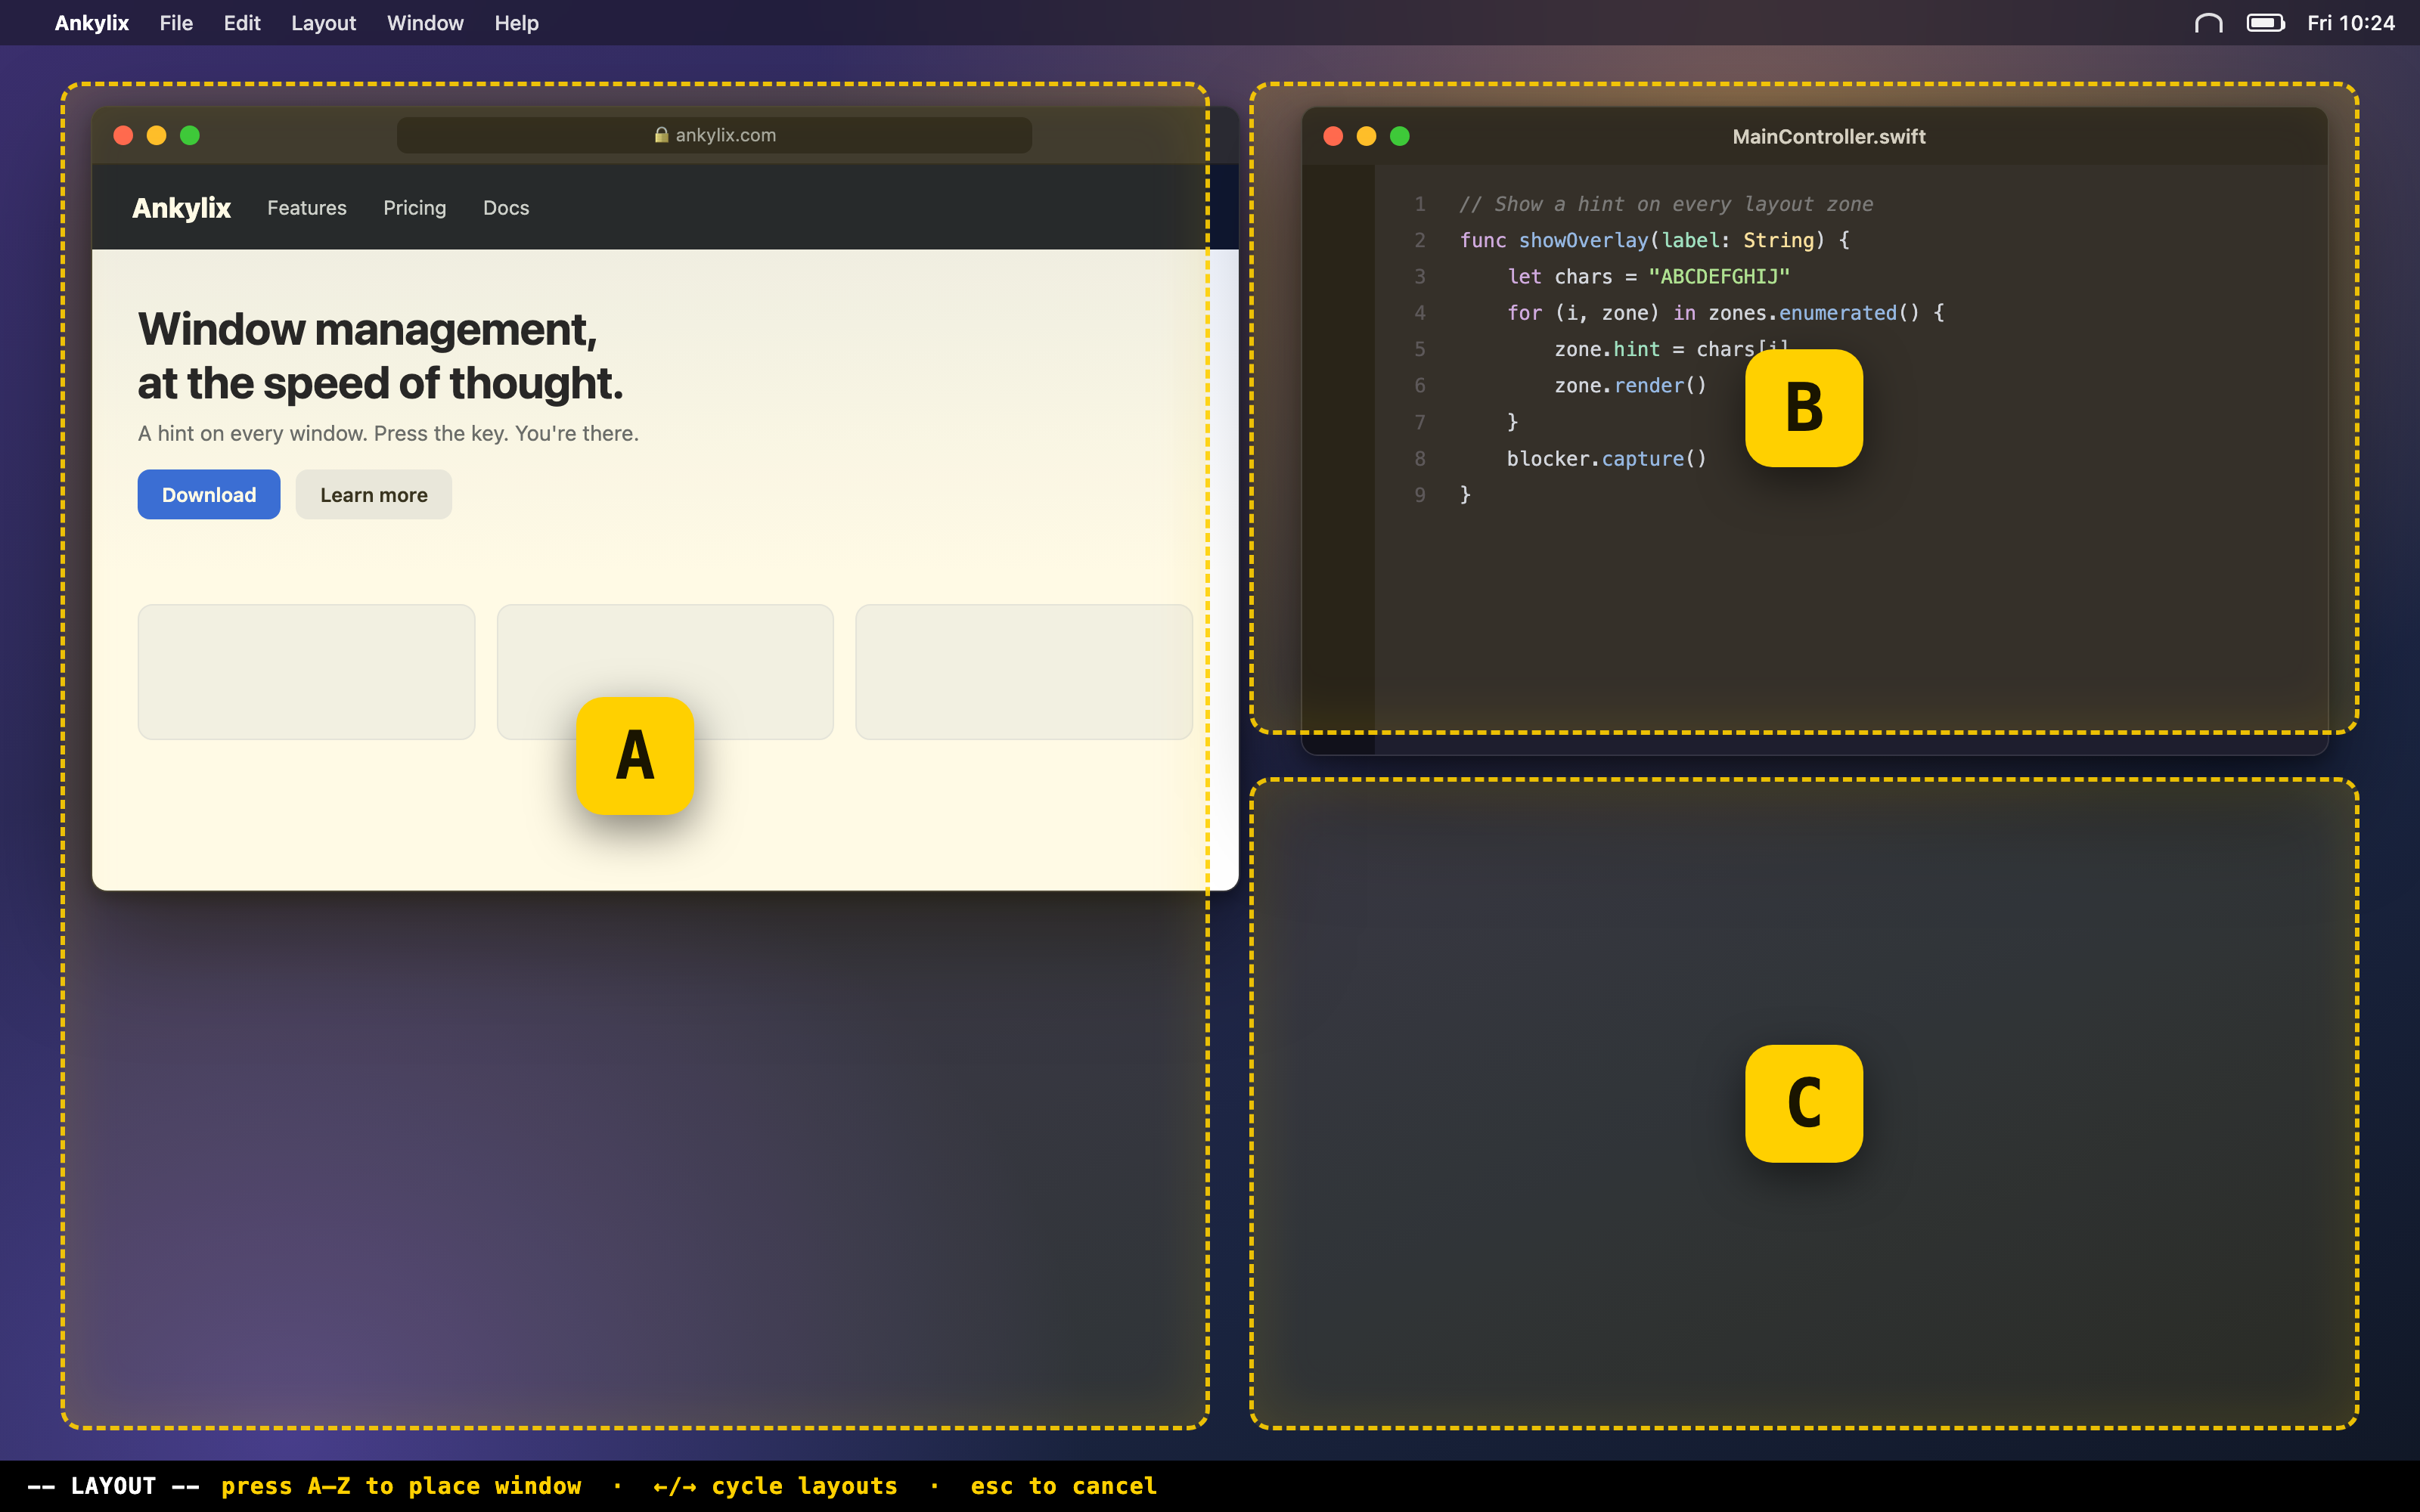
Task: Open the File menu
Action: pos(176,23)
